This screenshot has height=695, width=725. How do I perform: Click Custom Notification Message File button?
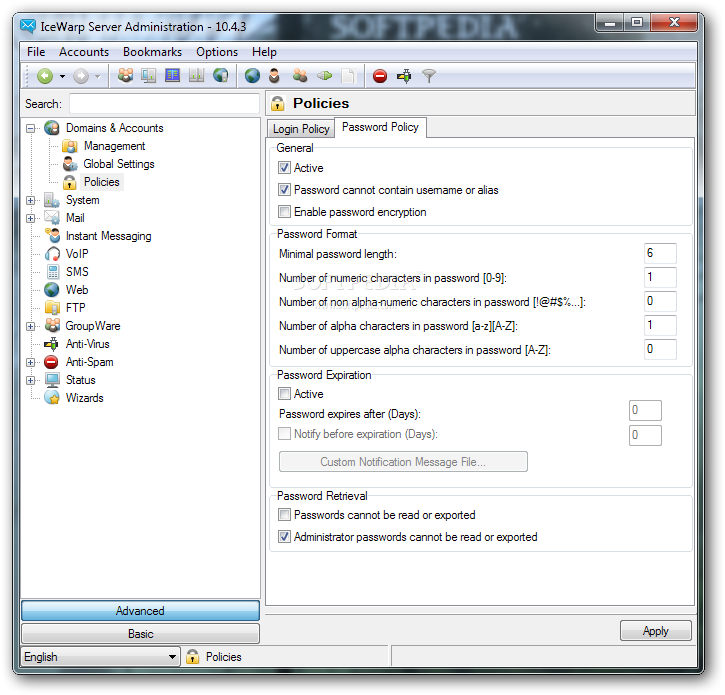click(403, 462)
